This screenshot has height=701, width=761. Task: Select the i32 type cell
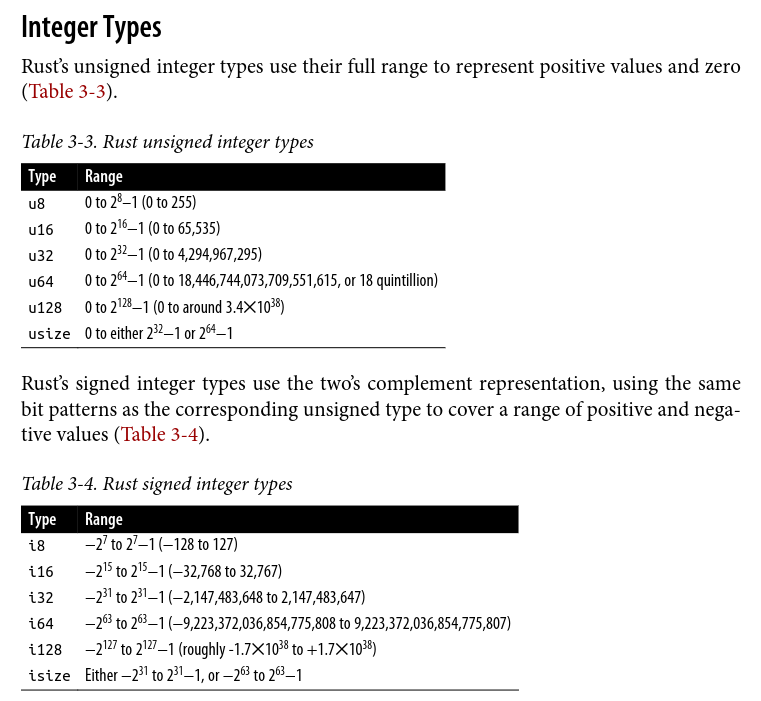[41, 598]
